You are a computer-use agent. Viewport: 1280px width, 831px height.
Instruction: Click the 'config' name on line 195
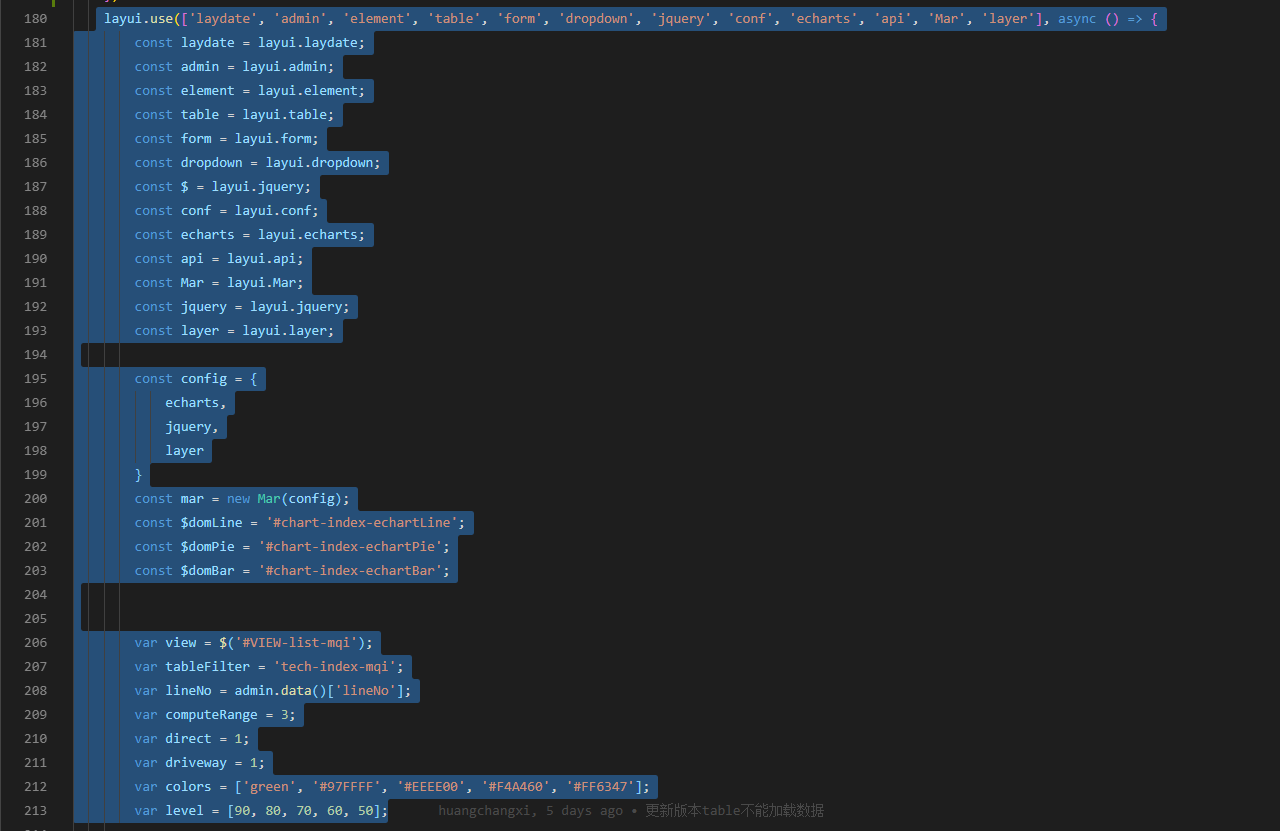click(x=204, y=379)
